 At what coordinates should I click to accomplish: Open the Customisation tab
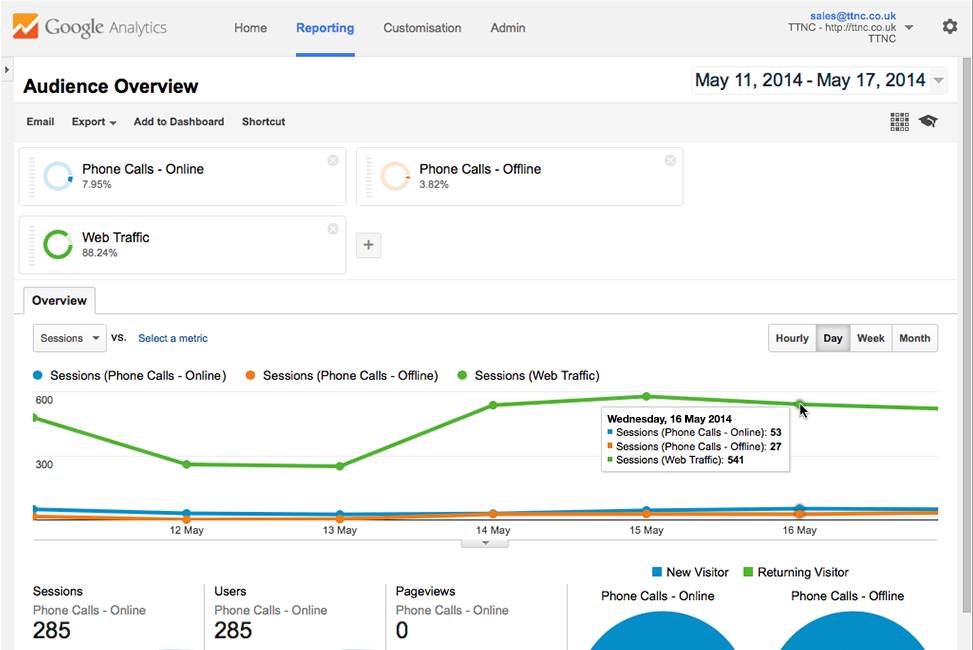pos(422,28)
